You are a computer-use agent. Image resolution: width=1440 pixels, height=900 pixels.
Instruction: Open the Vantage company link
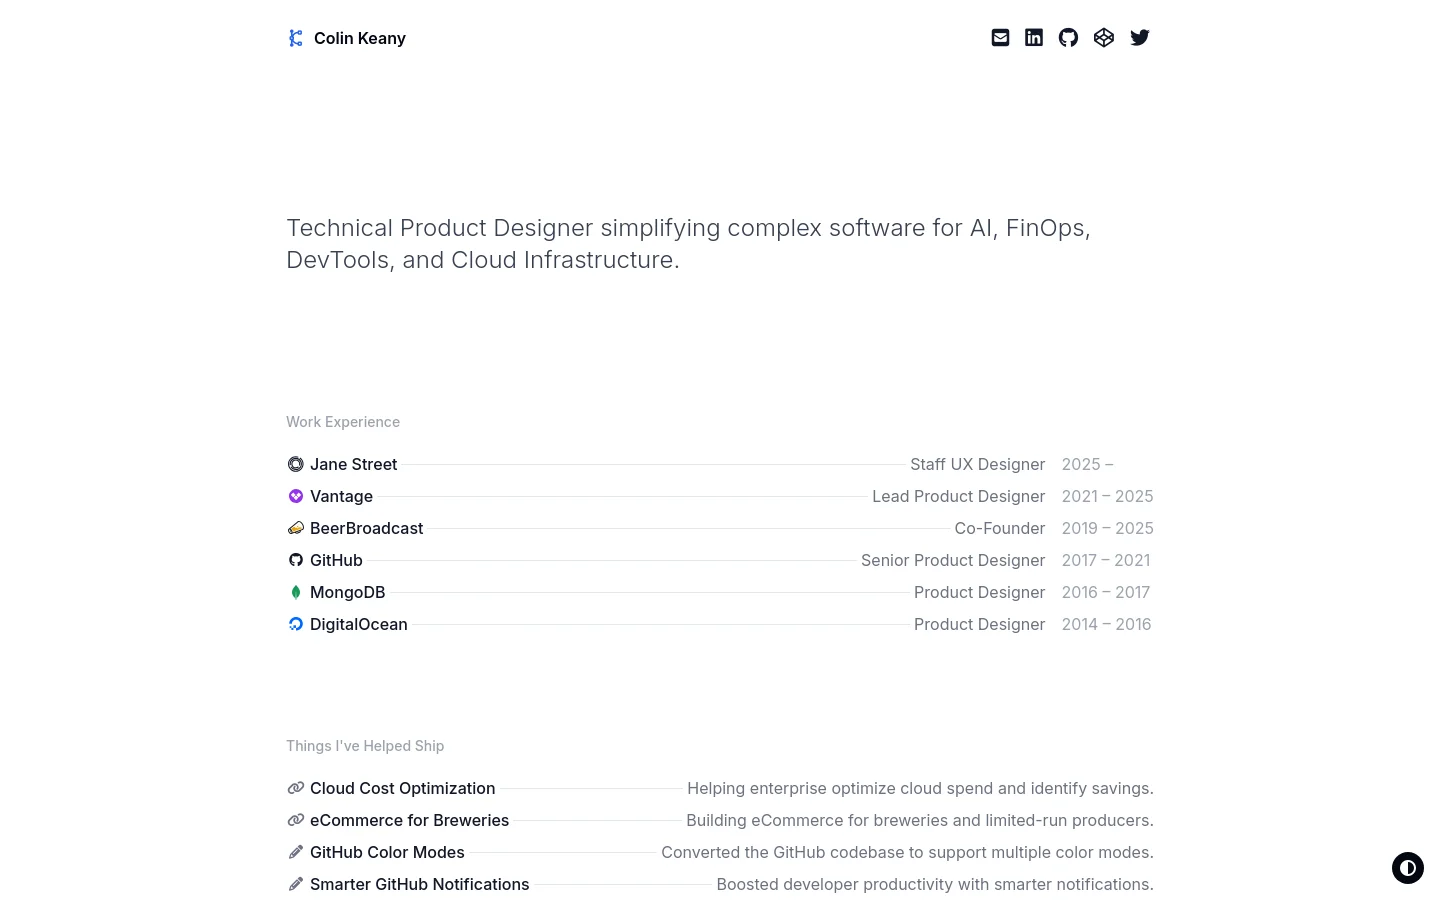(x=342, y=496)
